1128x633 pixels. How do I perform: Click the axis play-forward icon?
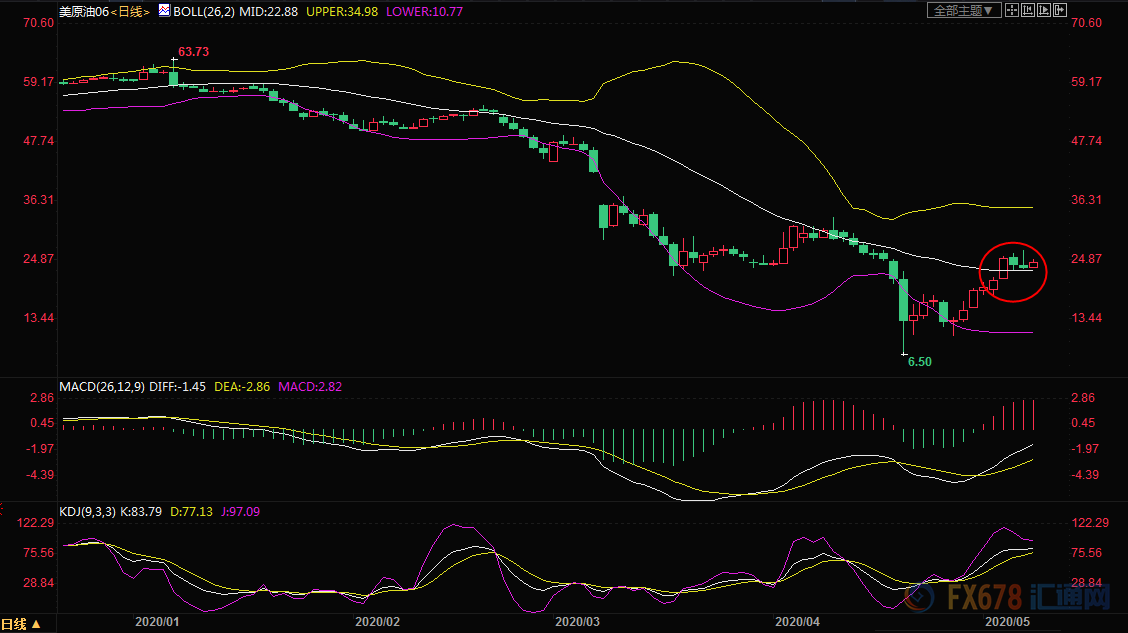(x=1043, y=10)
